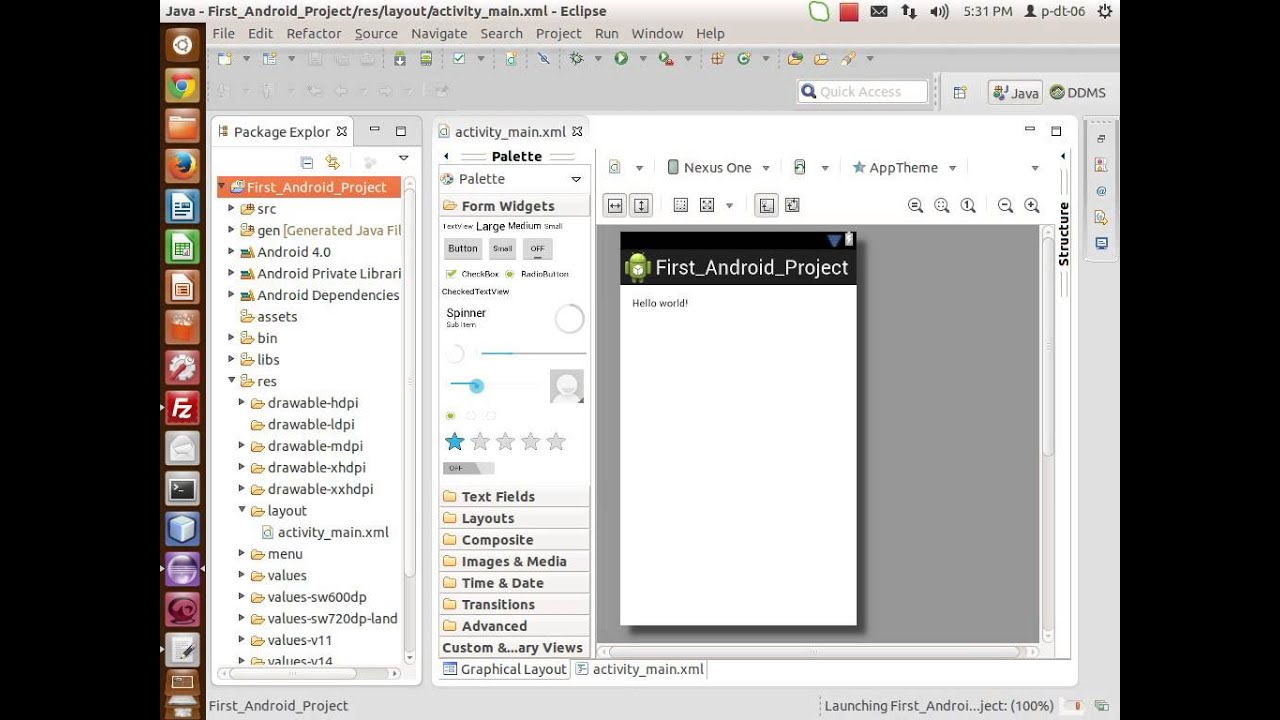
Task: Reset canvas zoom to 100%
Action: point(968,205)
